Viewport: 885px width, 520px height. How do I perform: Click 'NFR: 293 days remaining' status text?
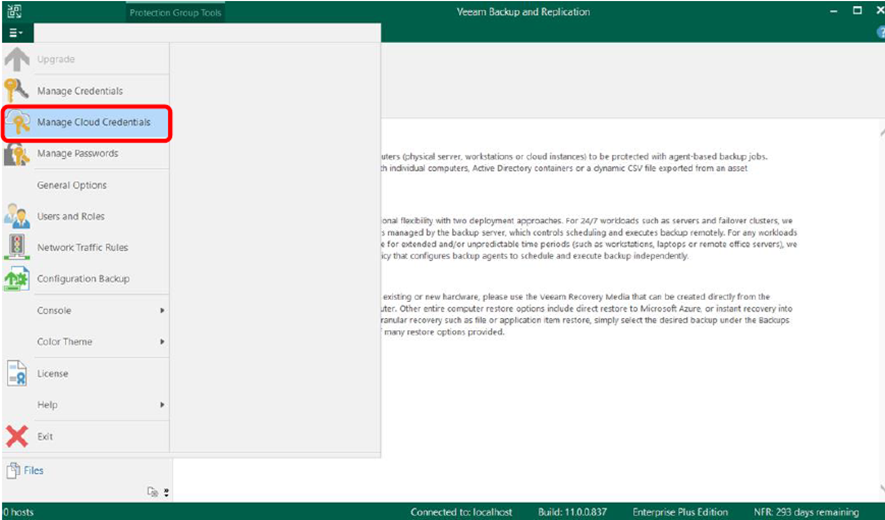[806, 512]
